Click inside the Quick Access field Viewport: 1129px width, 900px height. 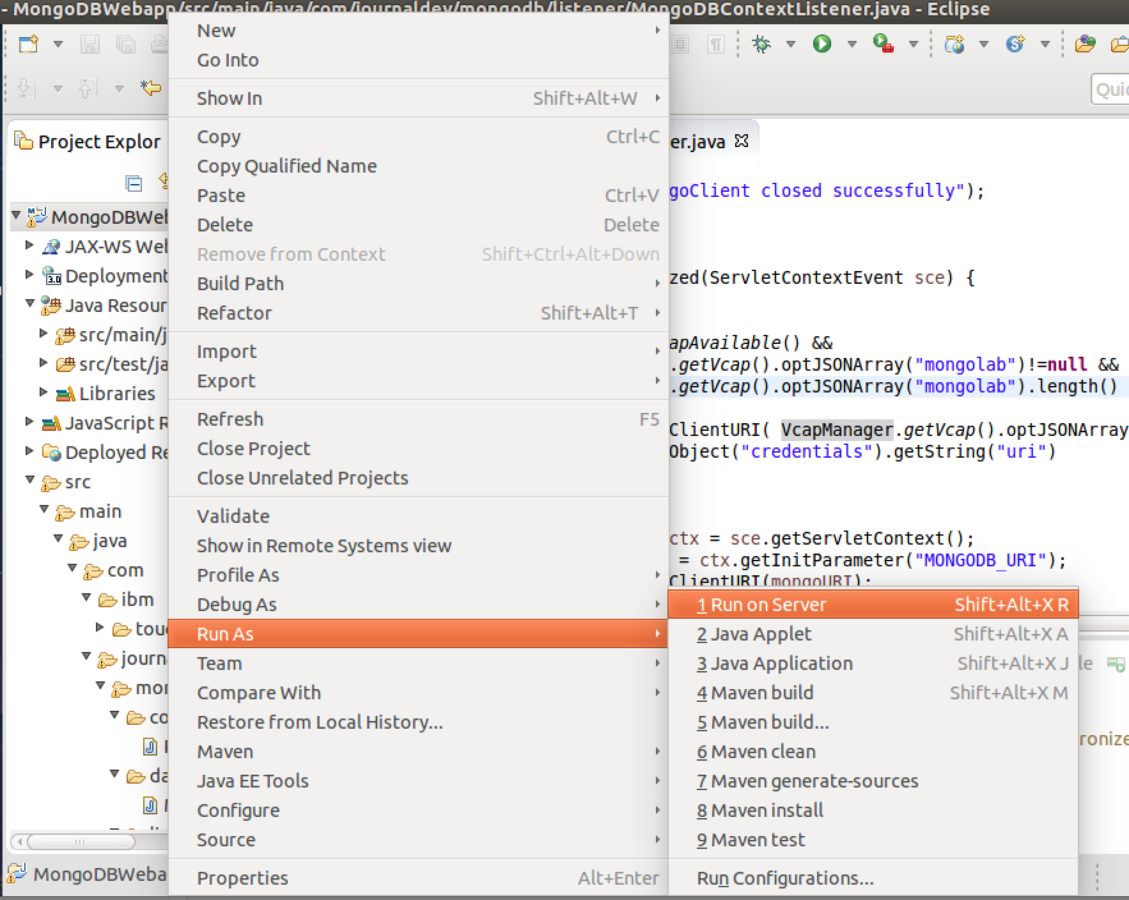1110,89
